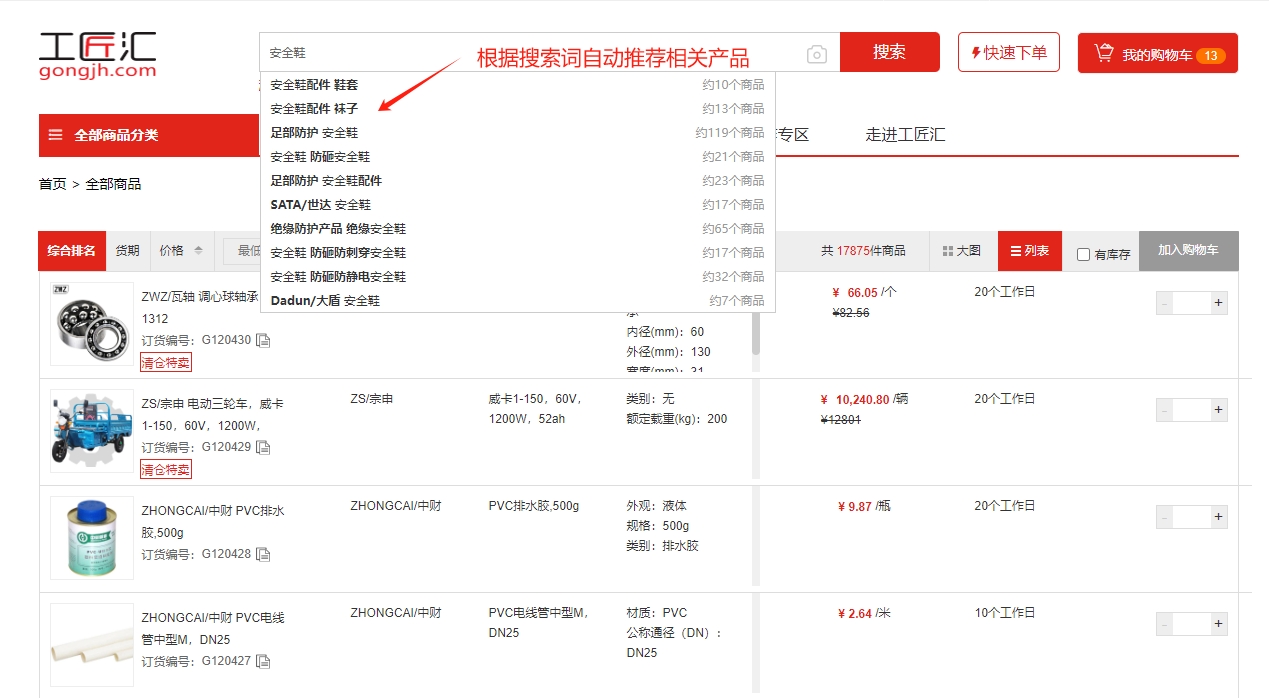The image size is (1269, 698).
Task: Copy order number G120428 icon
Action: [263, 554]
